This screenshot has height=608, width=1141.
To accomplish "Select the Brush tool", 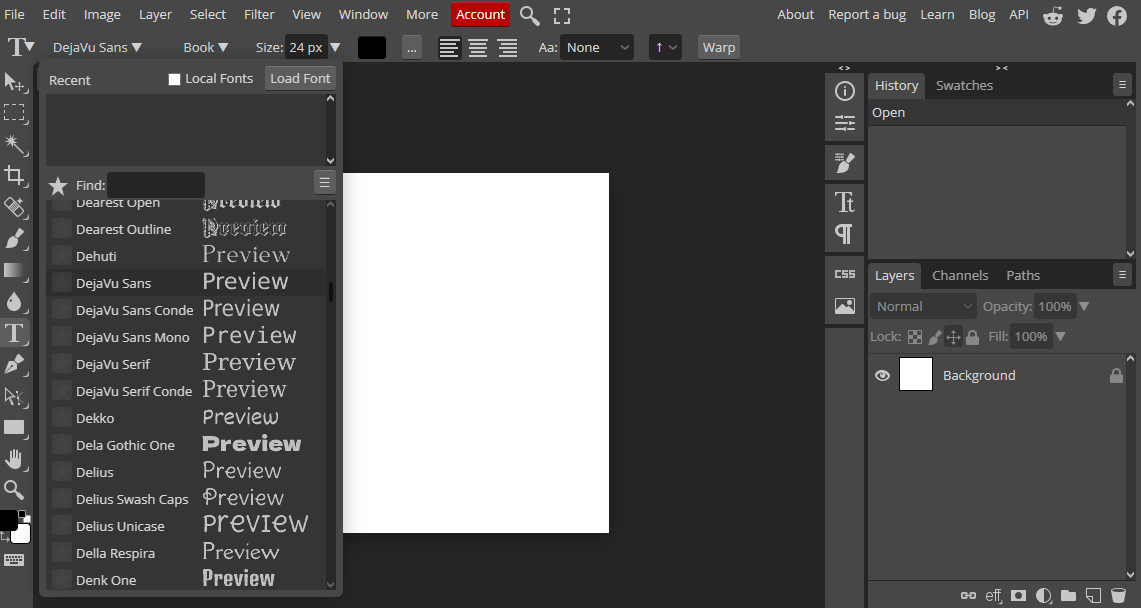I will pos(14,239).
